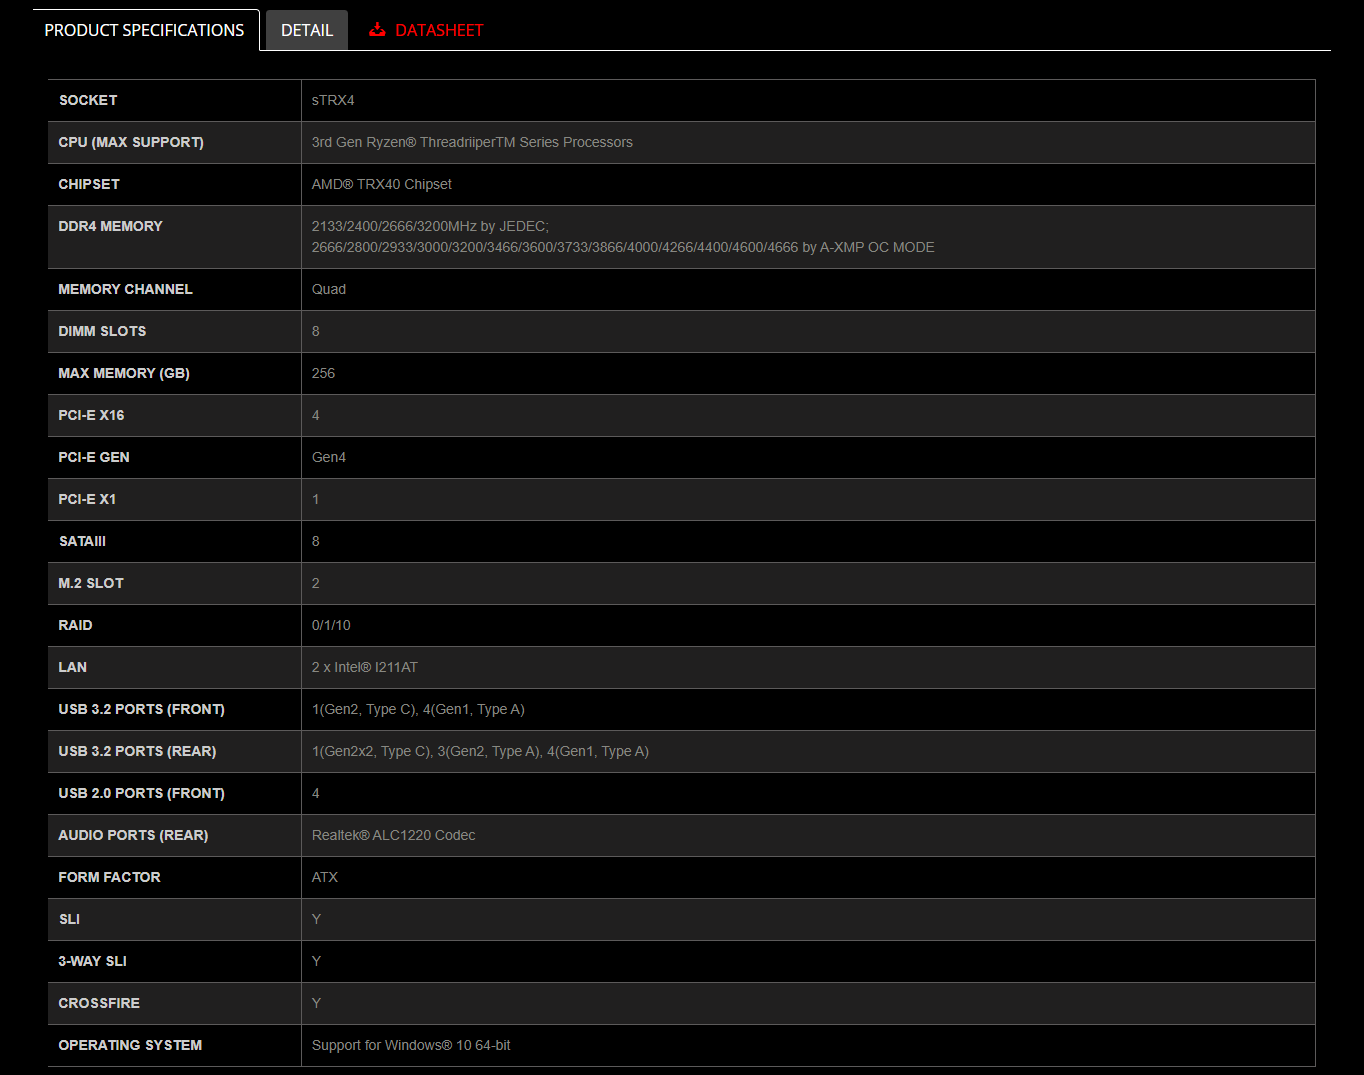Click the Windows 10 64-bit support text
Screen dimensions: 1364x1075
pos(410,1045)
